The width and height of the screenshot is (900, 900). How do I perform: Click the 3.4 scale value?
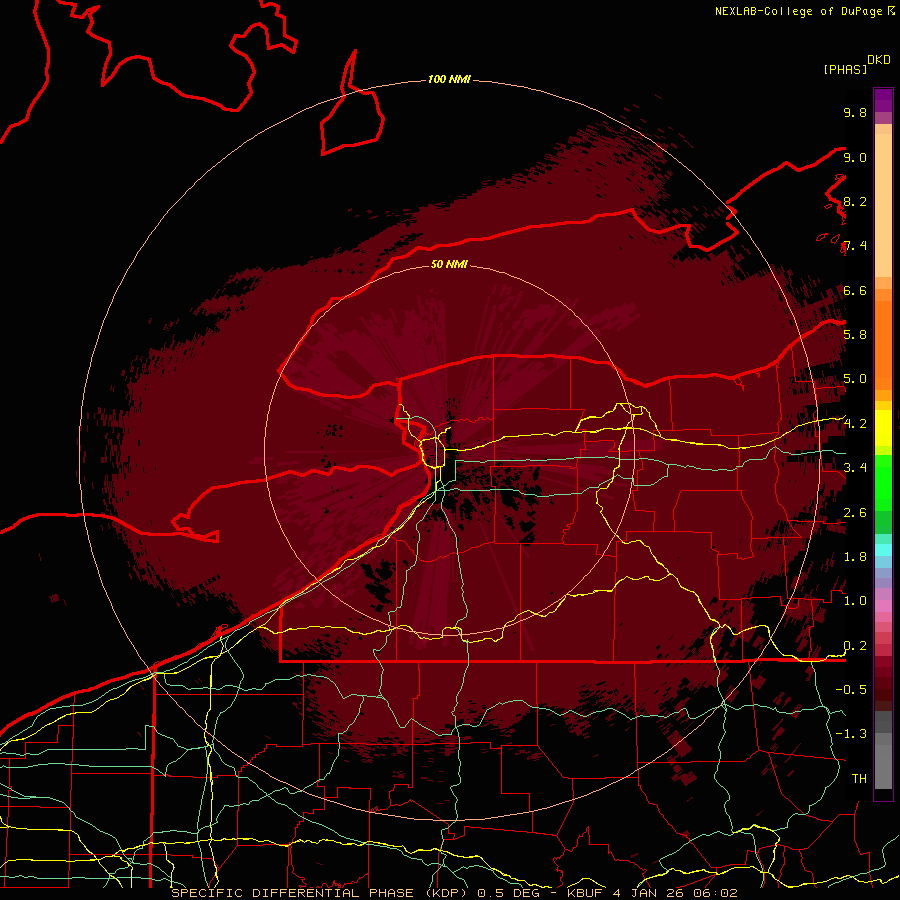point(855,467)
